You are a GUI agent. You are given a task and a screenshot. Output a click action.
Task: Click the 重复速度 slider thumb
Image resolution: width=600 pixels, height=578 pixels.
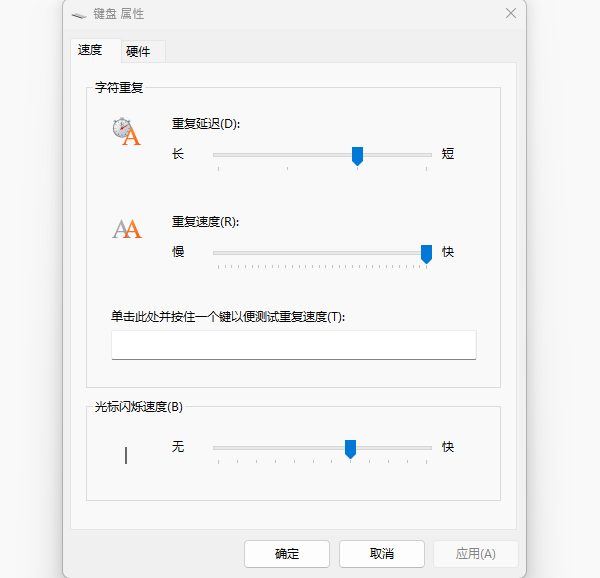[426, 254]
